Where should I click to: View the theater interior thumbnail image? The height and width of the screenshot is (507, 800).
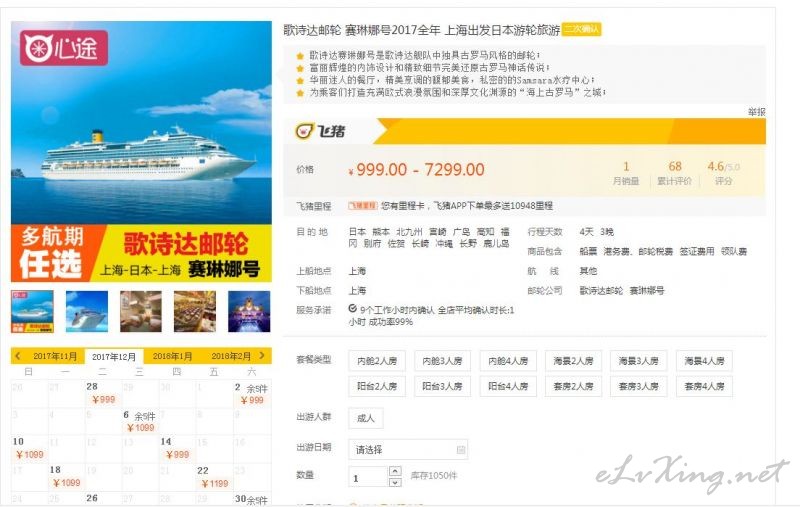point(249,311)
